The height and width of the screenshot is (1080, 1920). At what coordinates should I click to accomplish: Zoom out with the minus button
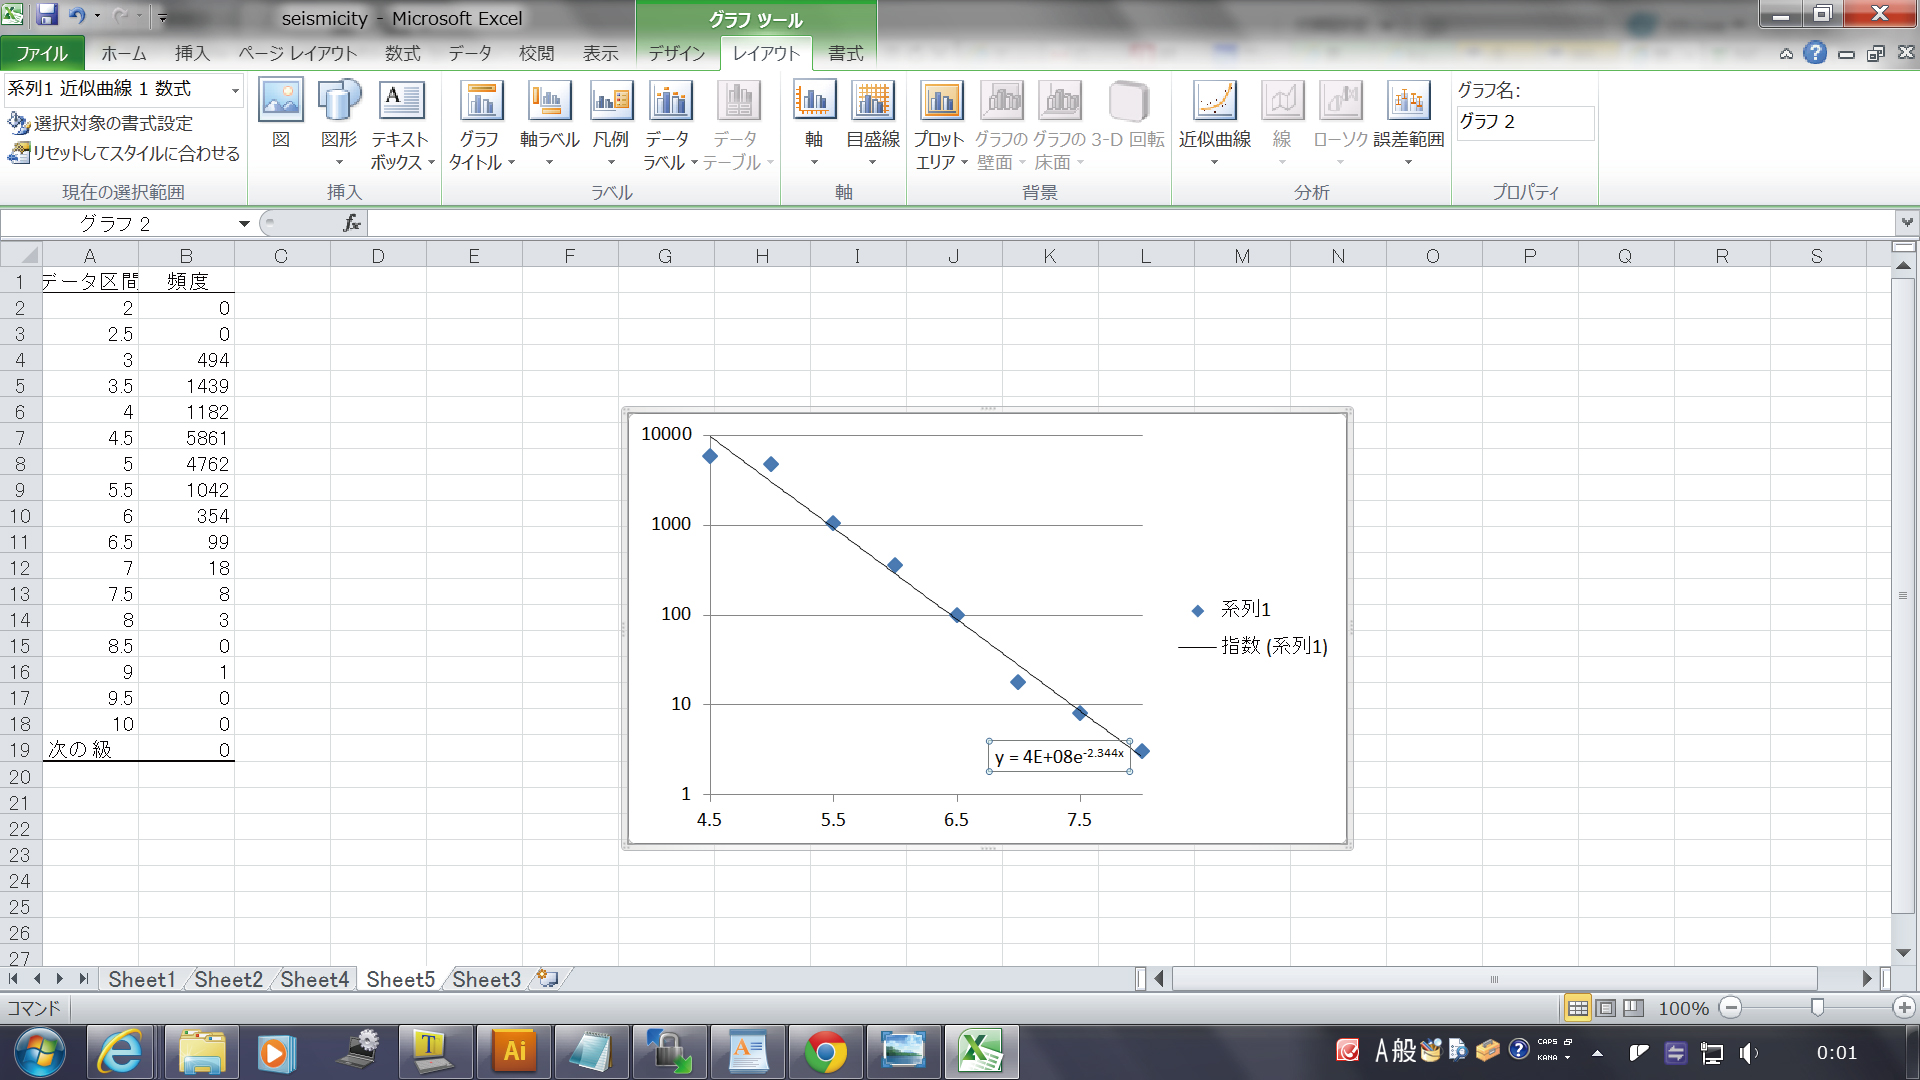tap(1732, 1008)
